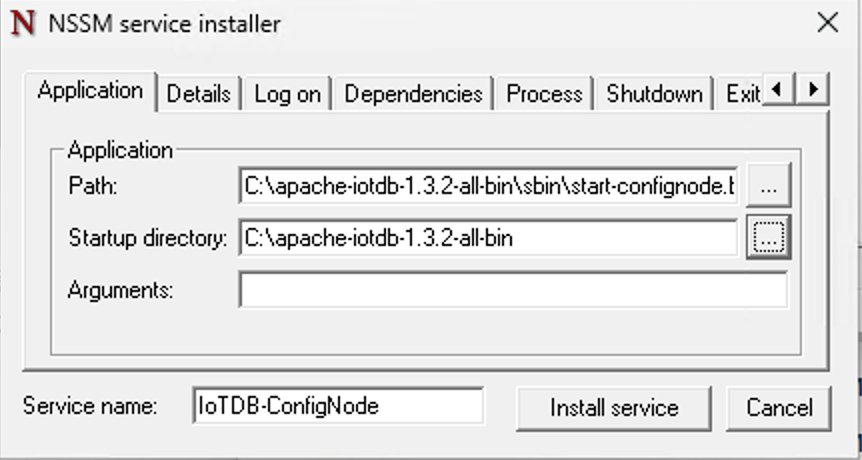This screenshot has width=862, height=460.
Task: Open the Shutdown tab
Action: [x=654, y=94]
